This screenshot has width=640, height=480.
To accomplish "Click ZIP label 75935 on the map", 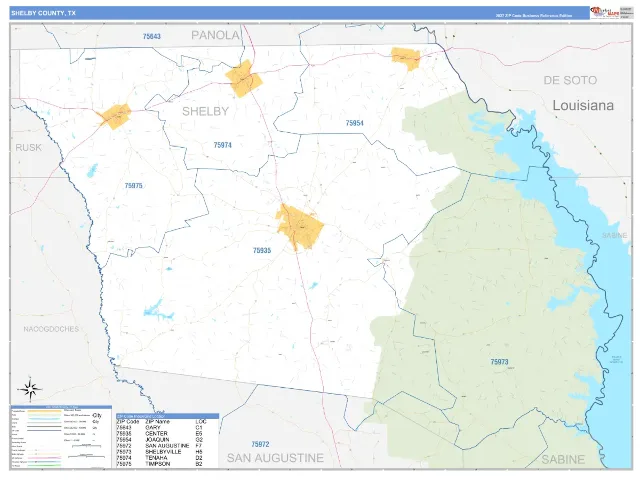I will pos(262,251).
